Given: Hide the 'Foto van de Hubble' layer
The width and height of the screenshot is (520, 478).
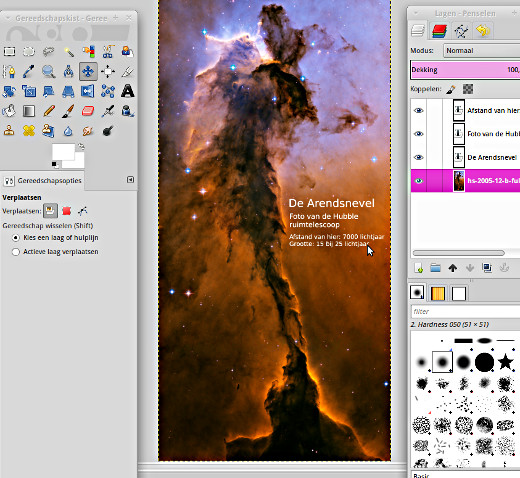Looking at the screenshot, I should coord(419,134).
